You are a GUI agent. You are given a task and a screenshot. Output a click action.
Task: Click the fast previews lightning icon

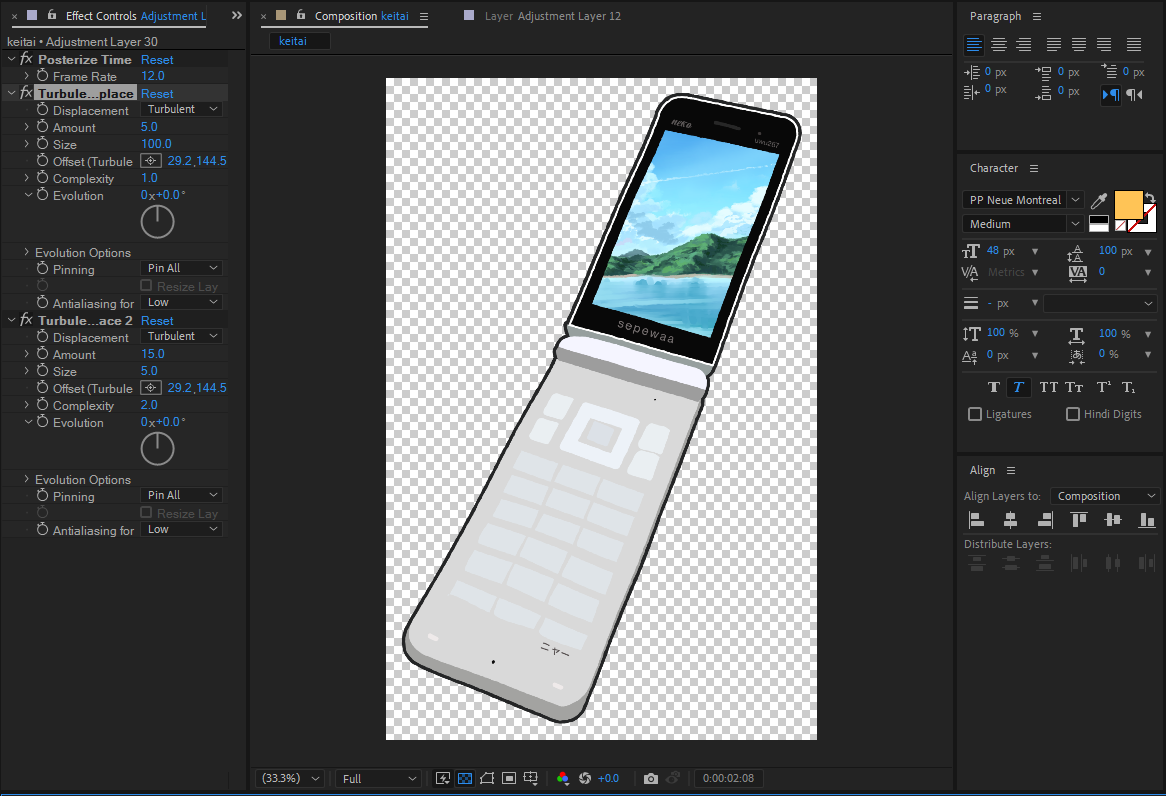tap(442, 778)
